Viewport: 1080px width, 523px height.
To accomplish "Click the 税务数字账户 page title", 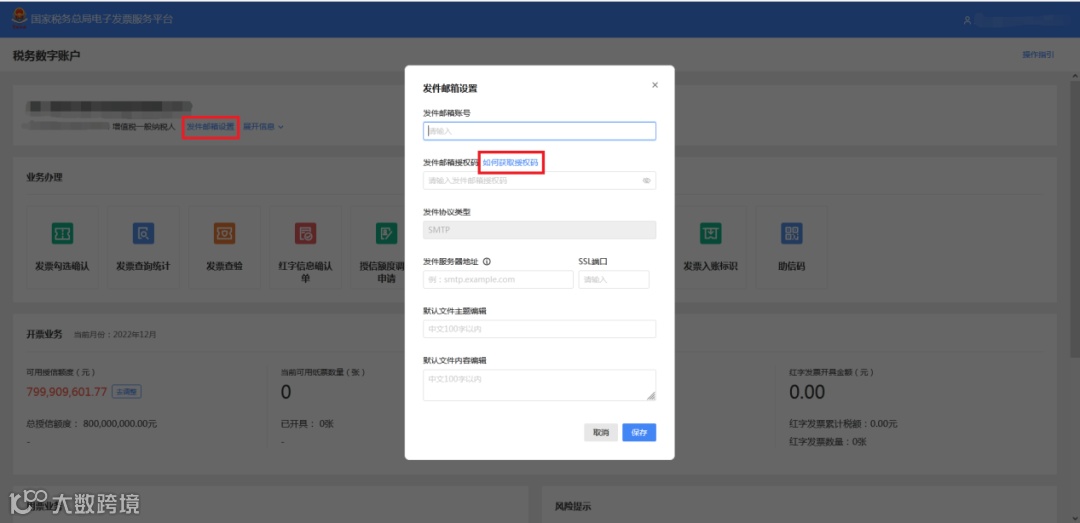I will click(x=46, y=55).
